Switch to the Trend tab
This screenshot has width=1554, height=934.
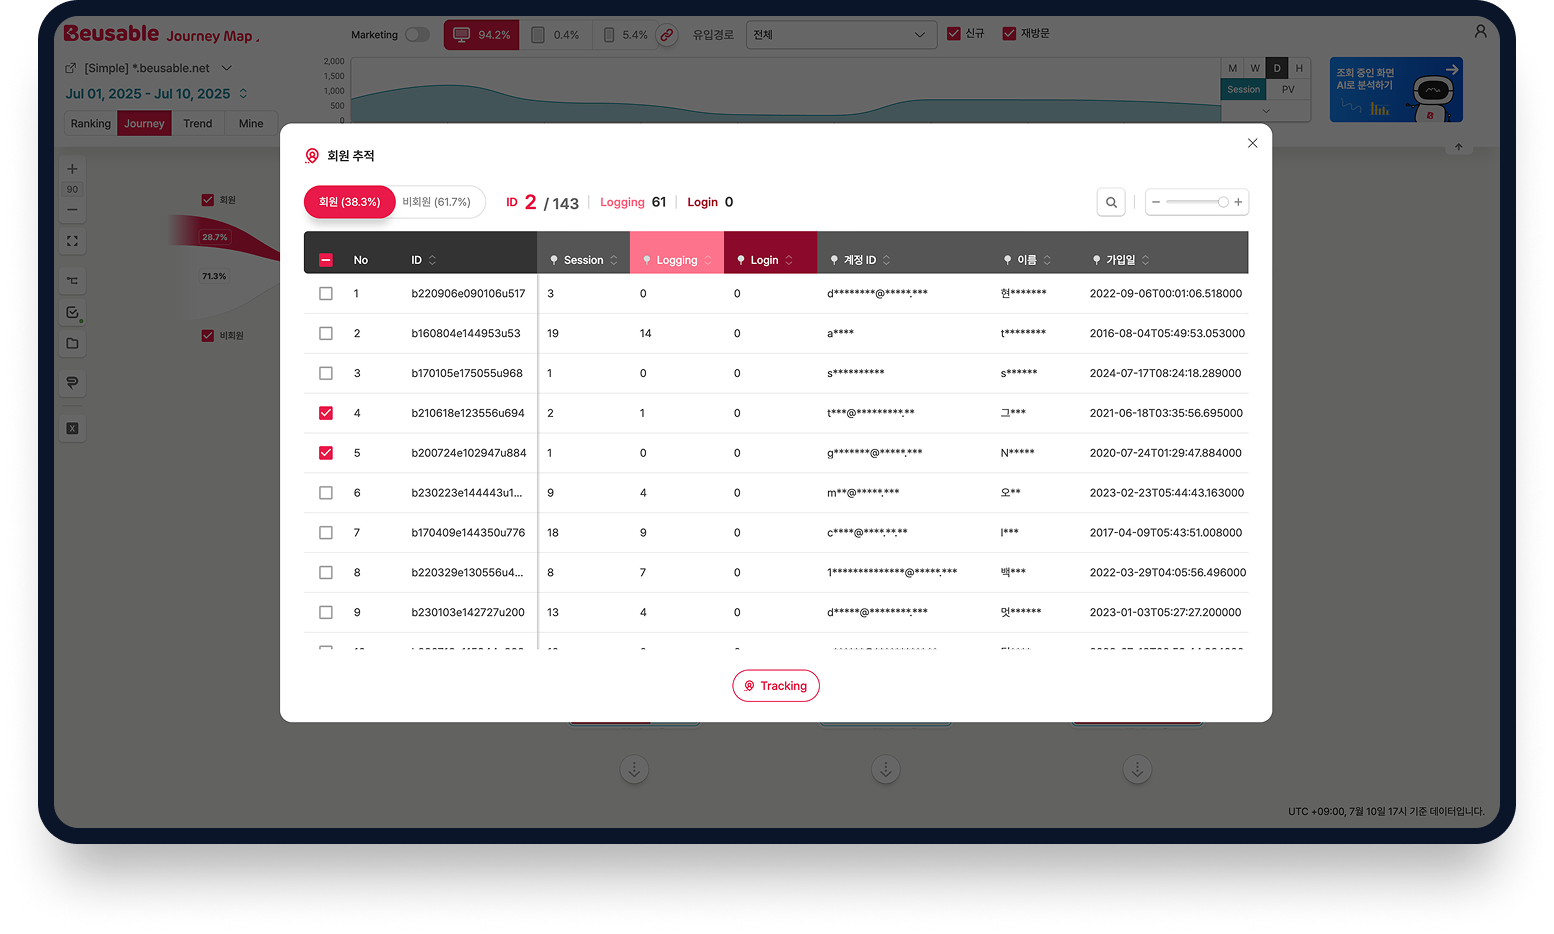coord(198,124)
